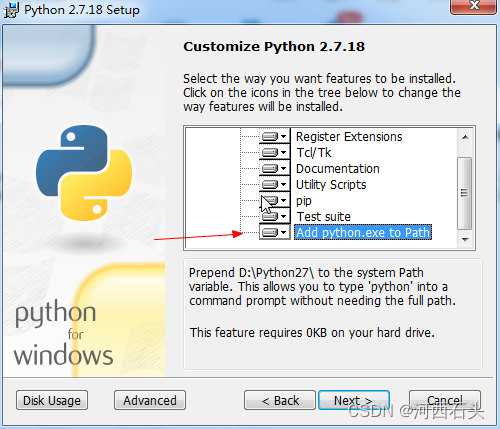Image resolution: width=500 pixels, height=429 pixels.
Task: Open install-state dropdown for Register Extensions
Action: pyautogui.click(x=275, y=136)
